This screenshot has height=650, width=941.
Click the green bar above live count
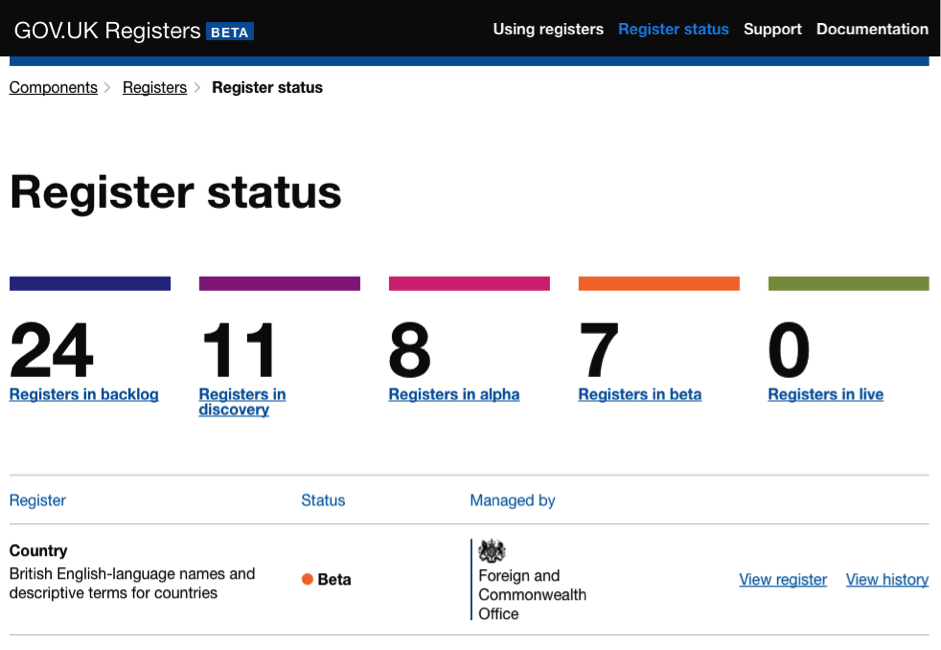coord(848,282)
